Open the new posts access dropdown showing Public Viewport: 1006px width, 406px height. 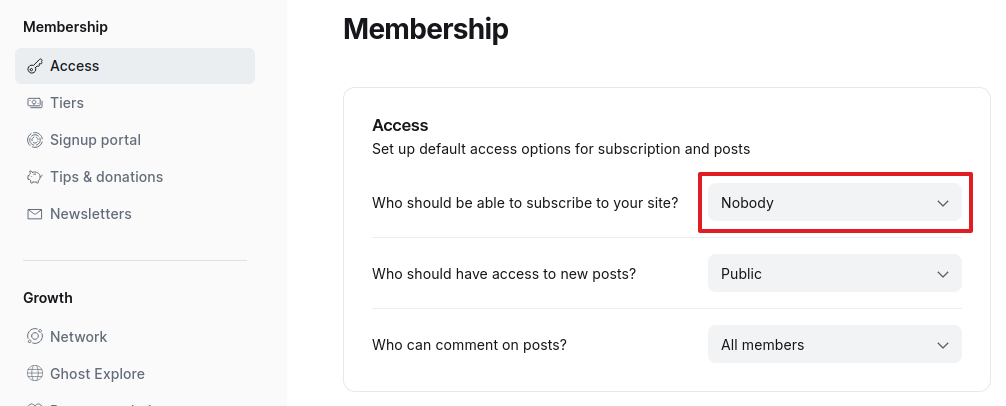[834, 274]
